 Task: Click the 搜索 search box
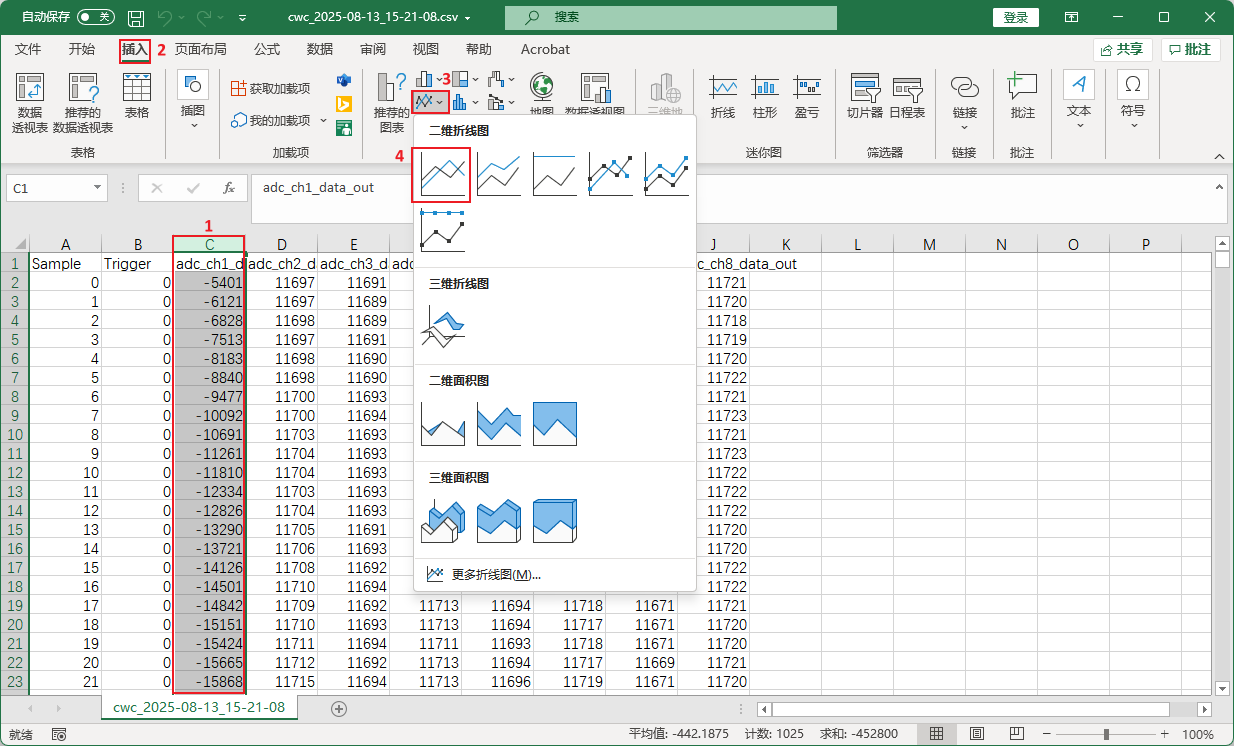point(671,17)
